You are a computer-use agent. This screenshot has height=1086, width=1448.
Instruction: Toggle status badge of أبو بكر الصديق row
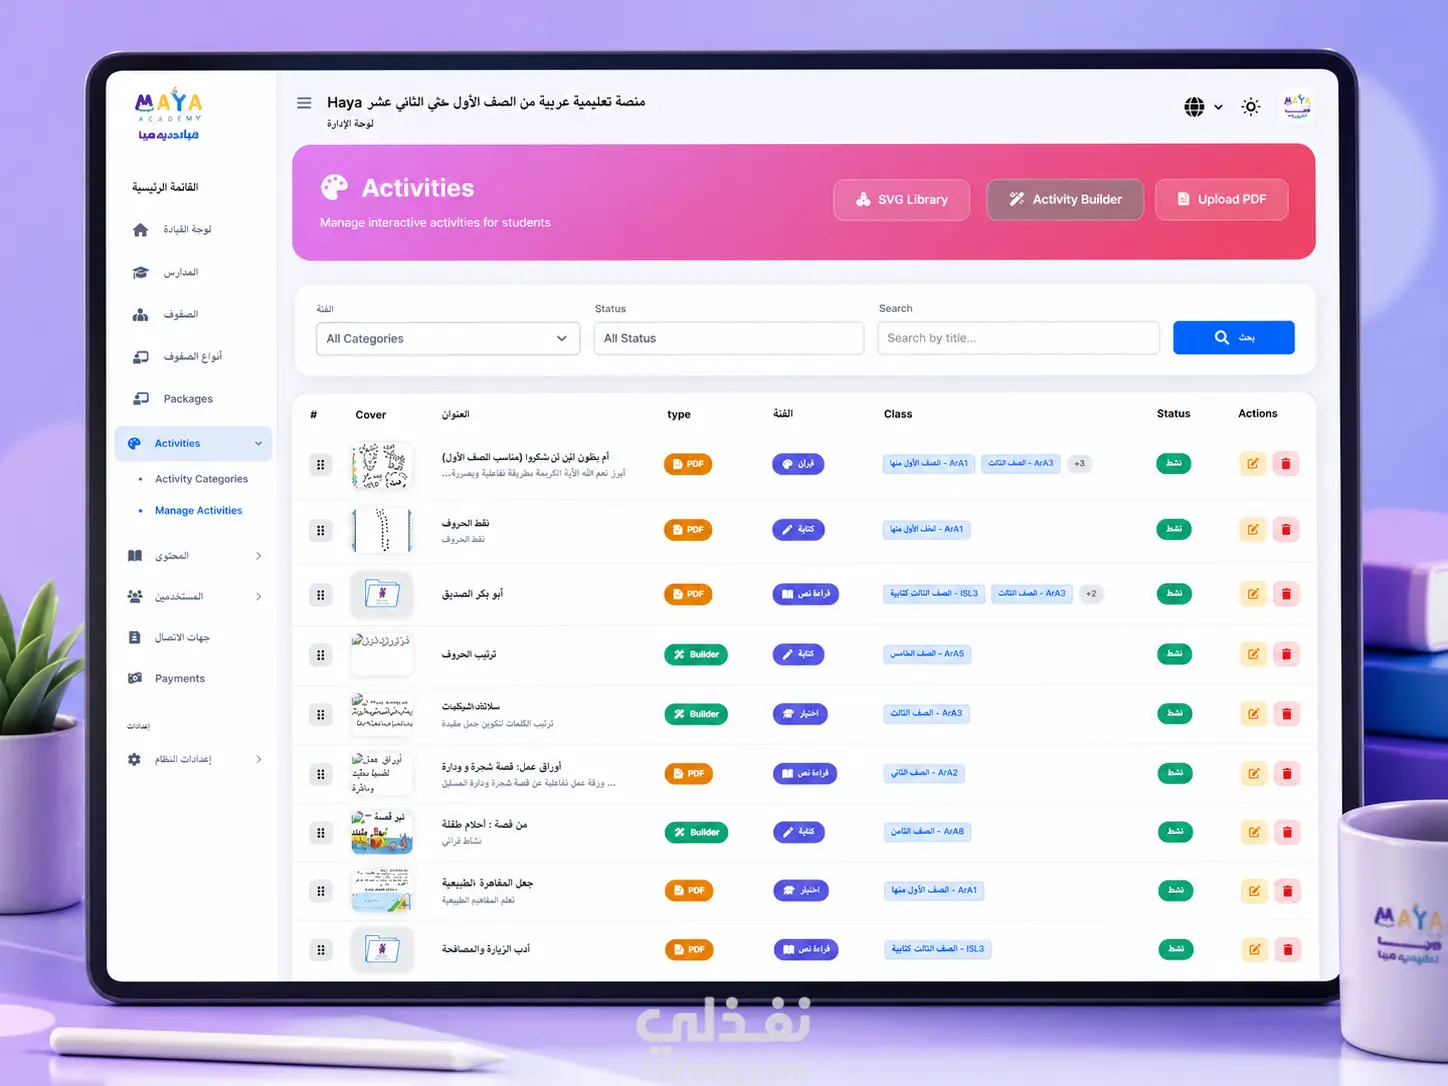pos(1174,594)
